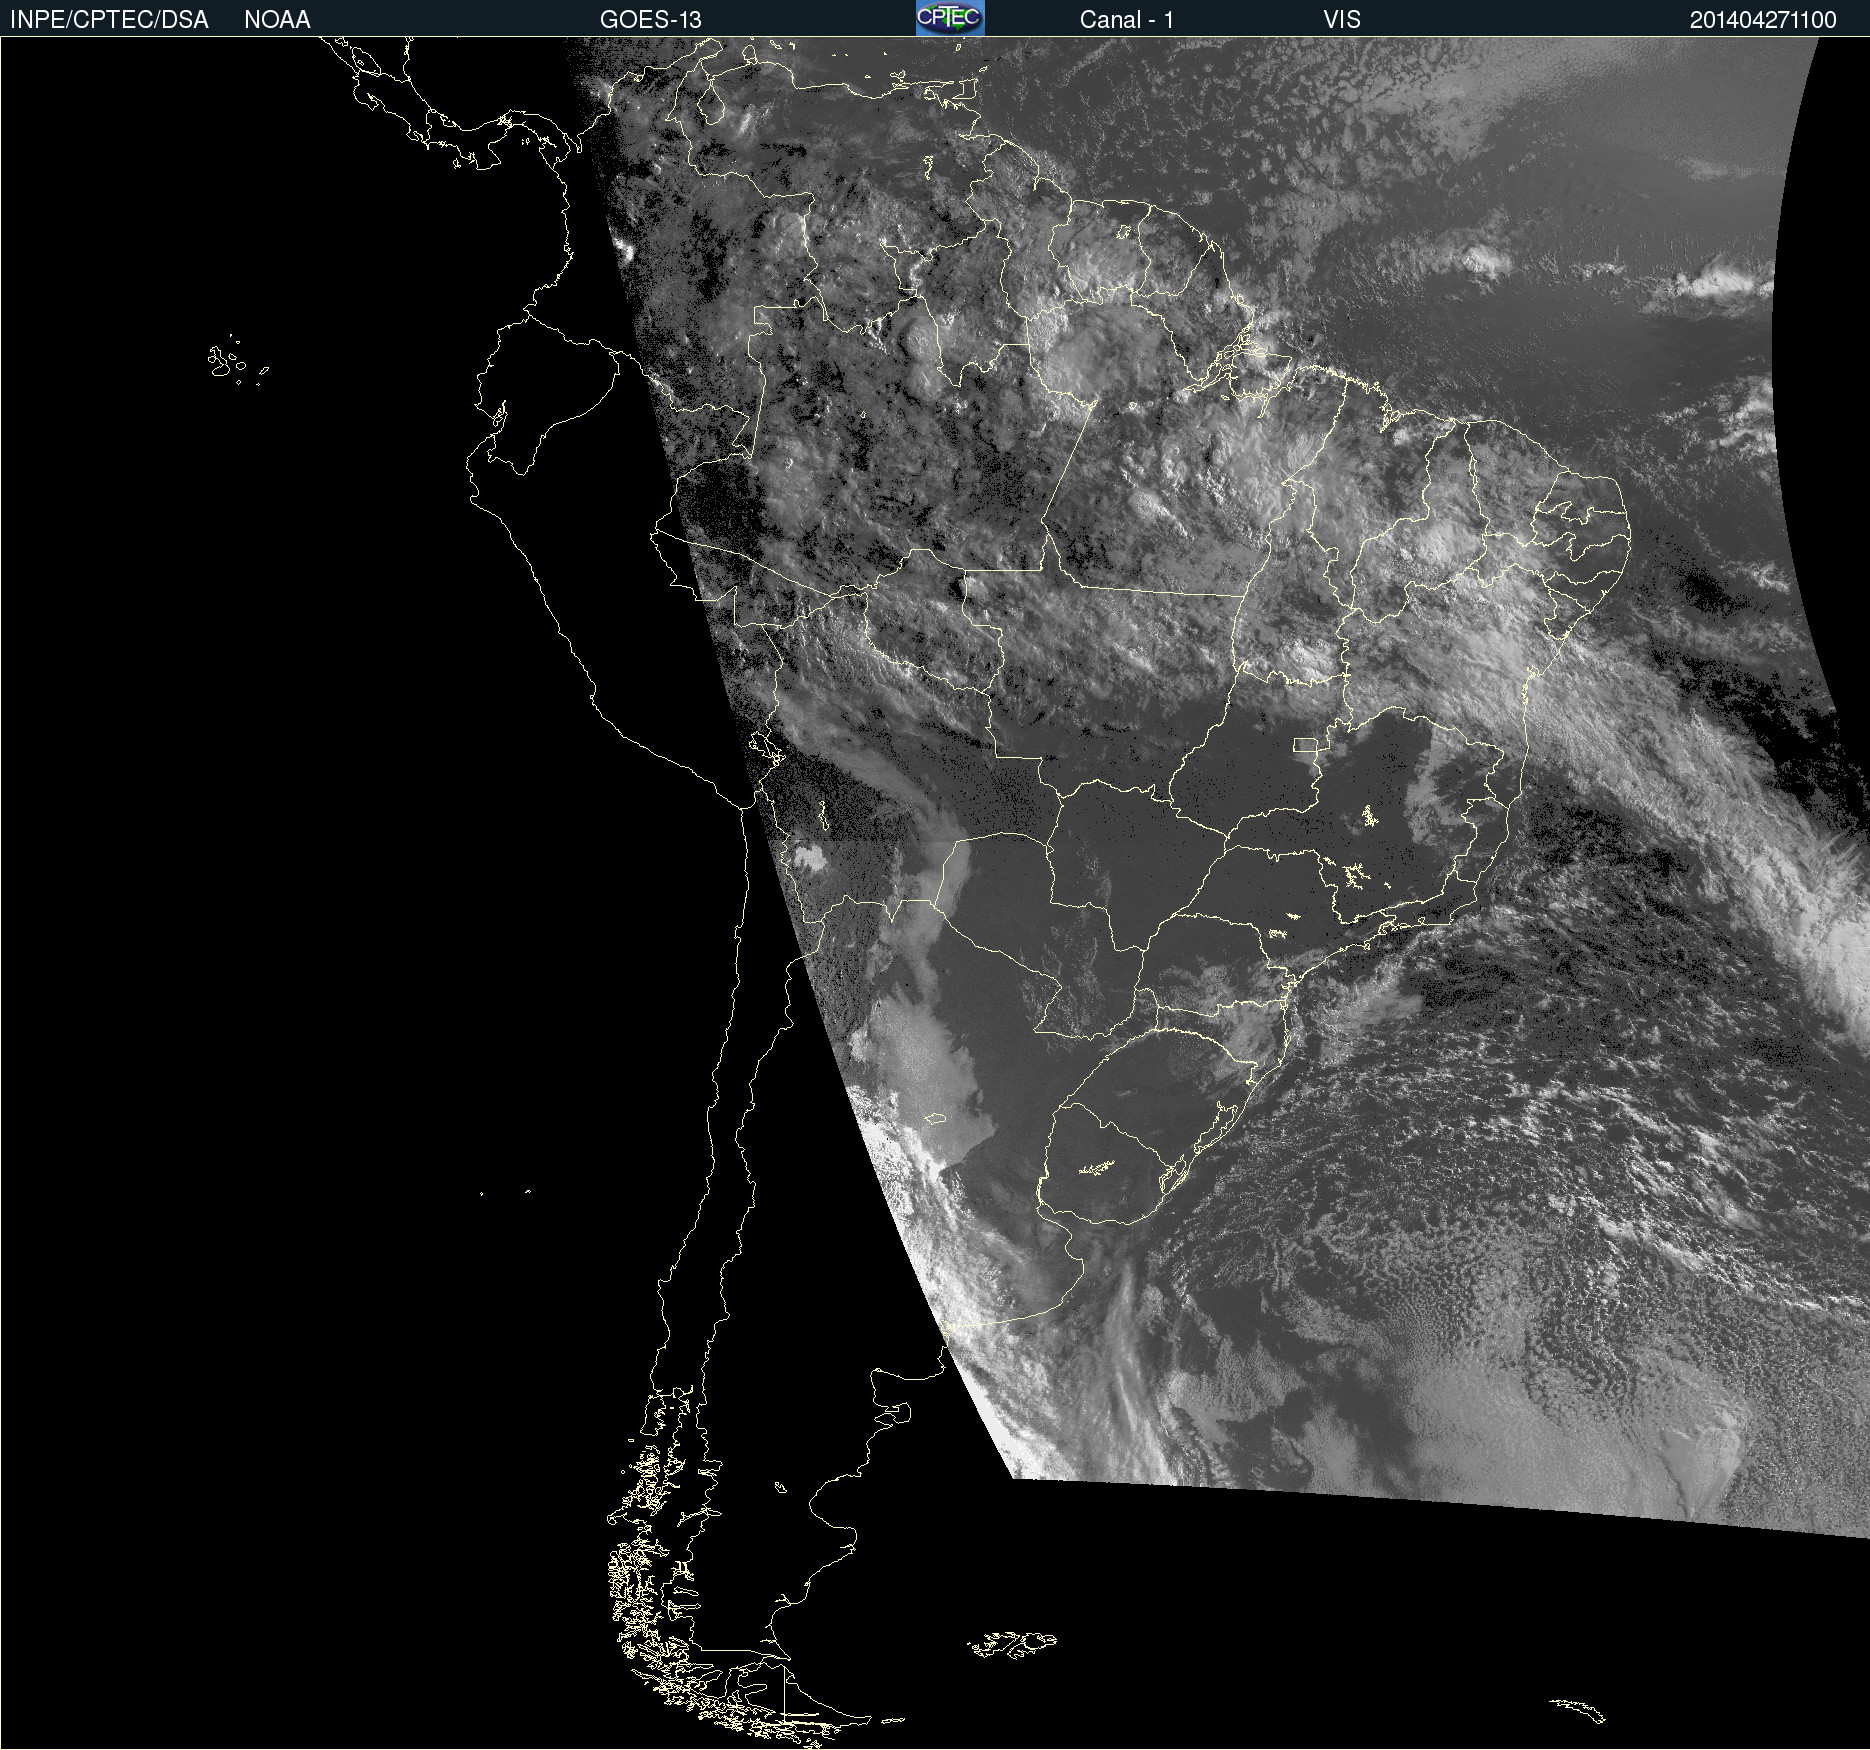Click the GOES-13 satellite label
Screen dimensions: 1870x1750
pyautogui.click(x=650, y=20)
